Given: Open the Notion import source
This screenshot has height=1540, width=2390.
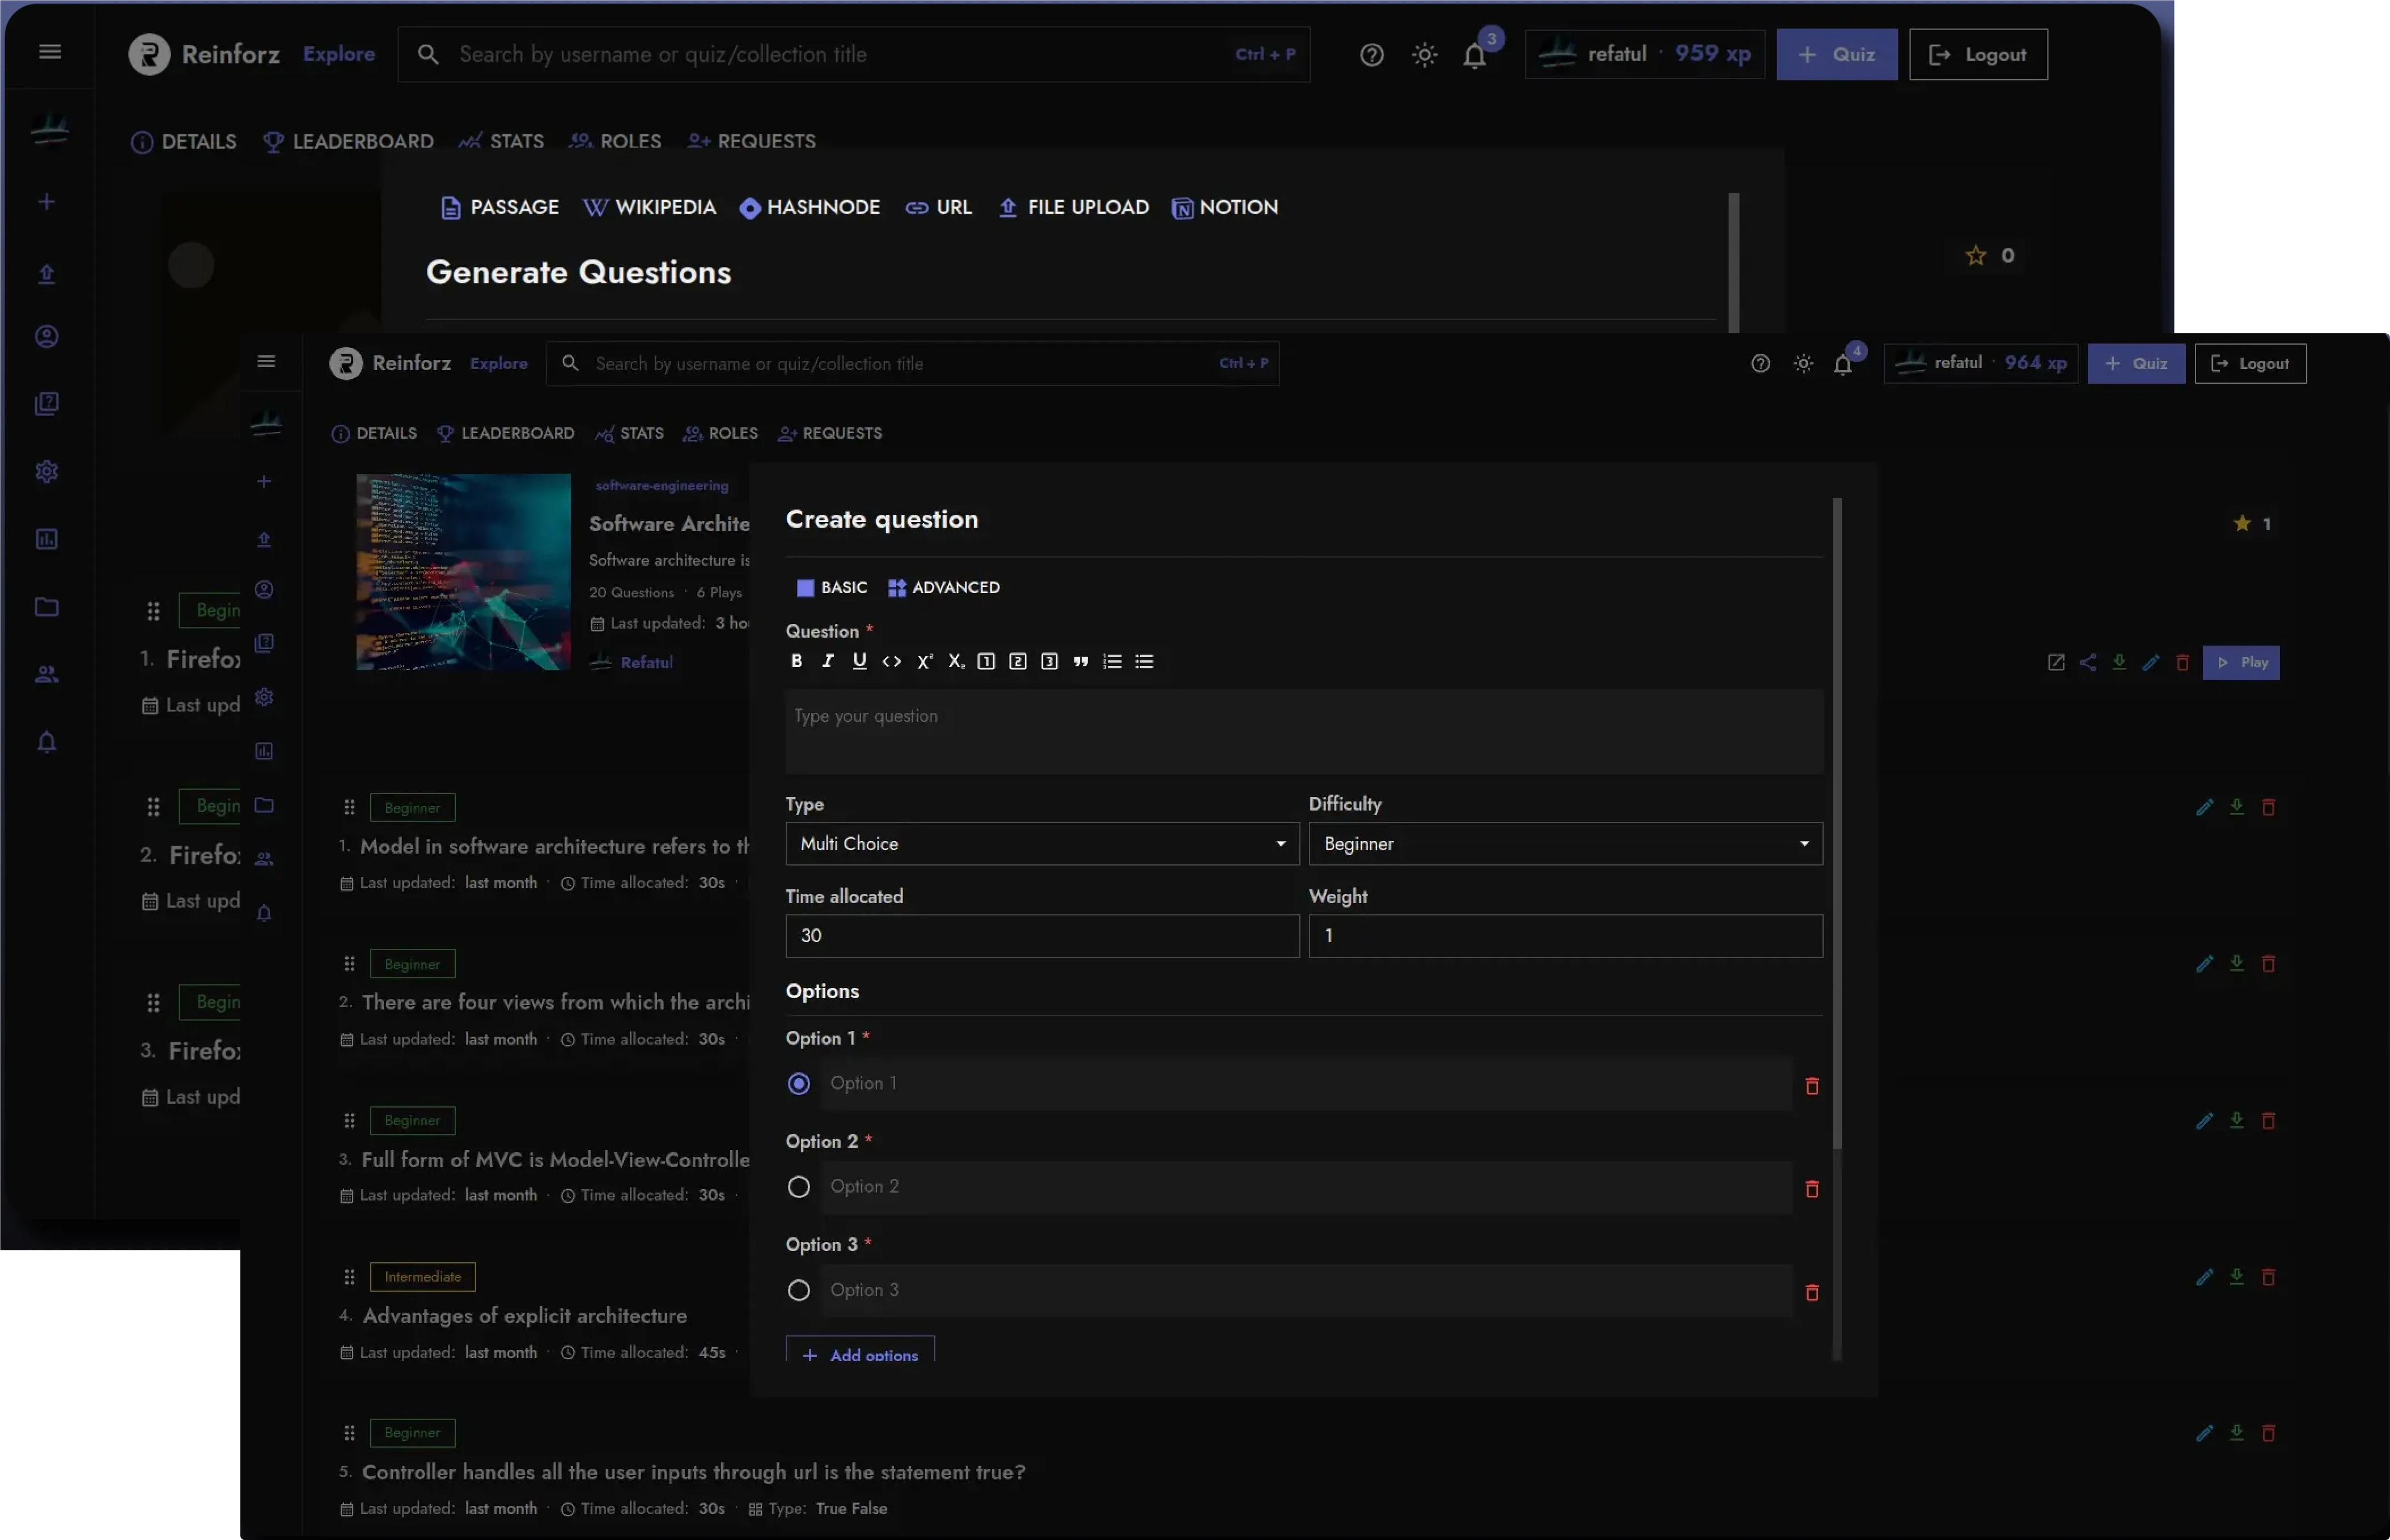Looking at the screenshot, I should coord(1225,207).
